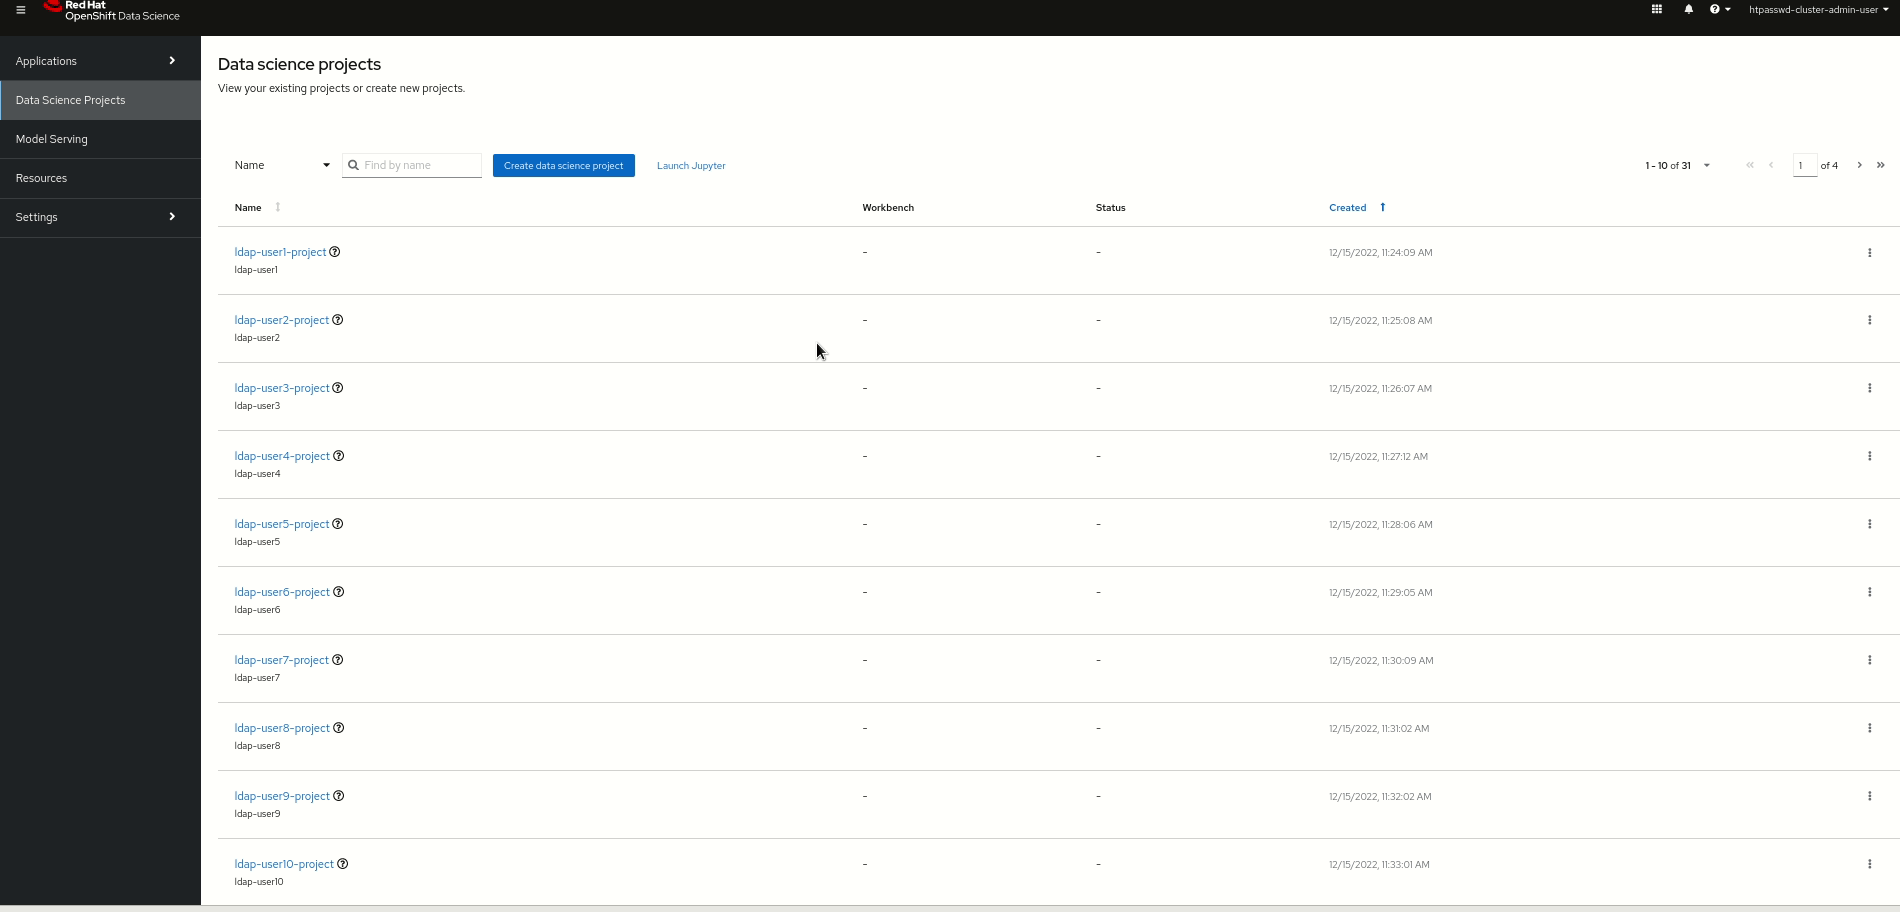Click help icon next to ldap-user4-project
This screenshot has width=1900, height=912.
coord(339,456)
